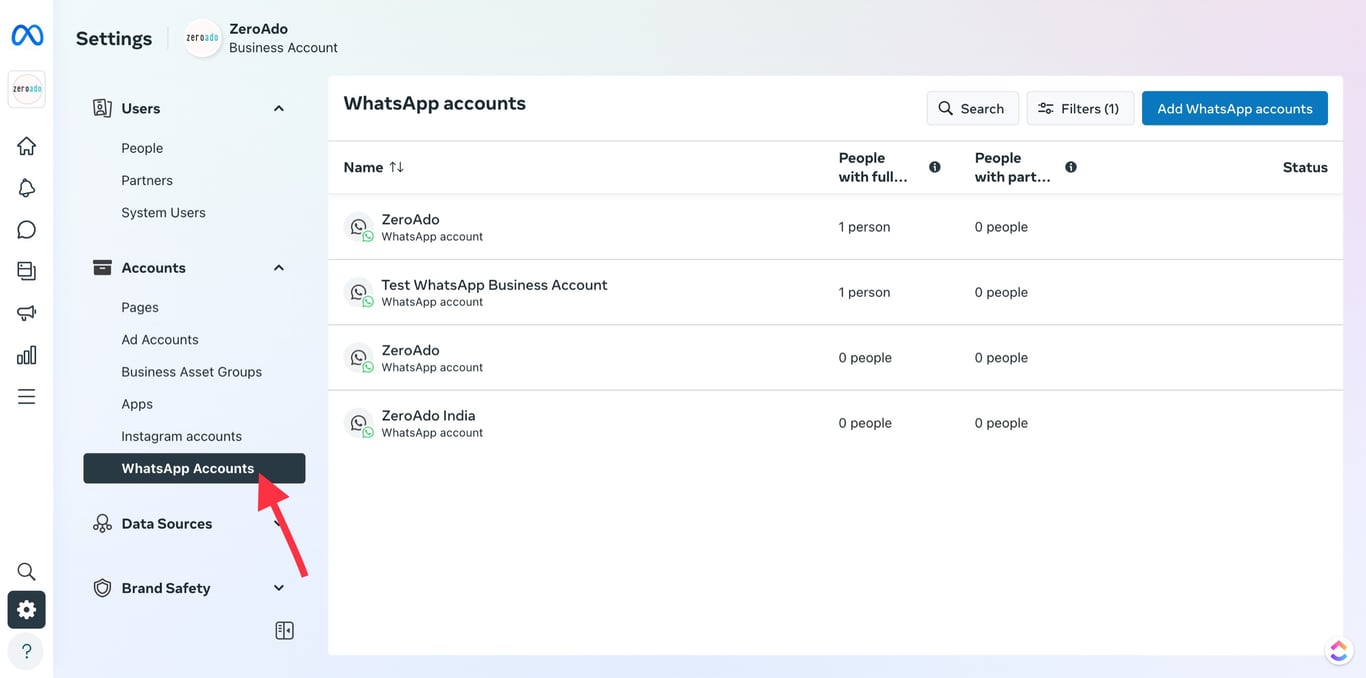Click the Meta logo
This screenshot has width=1366, height=678.
(x=26, y=34)
